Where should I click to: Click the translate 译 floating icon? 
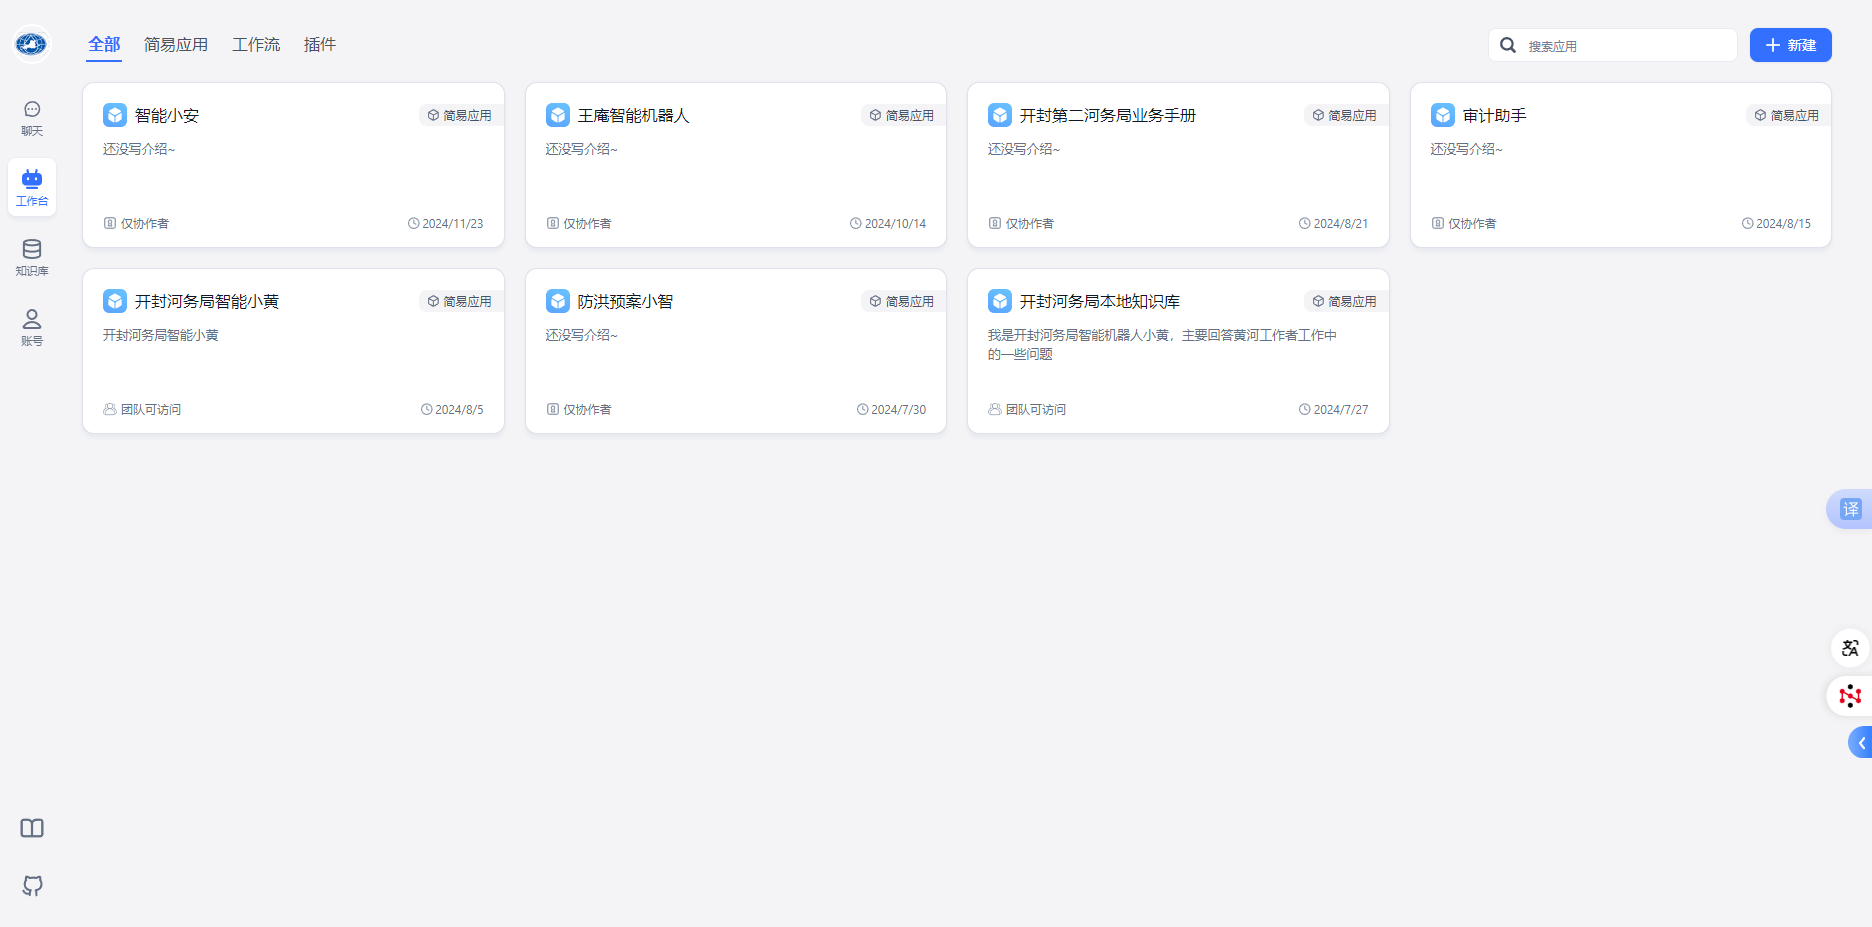tap(1850, 509)
